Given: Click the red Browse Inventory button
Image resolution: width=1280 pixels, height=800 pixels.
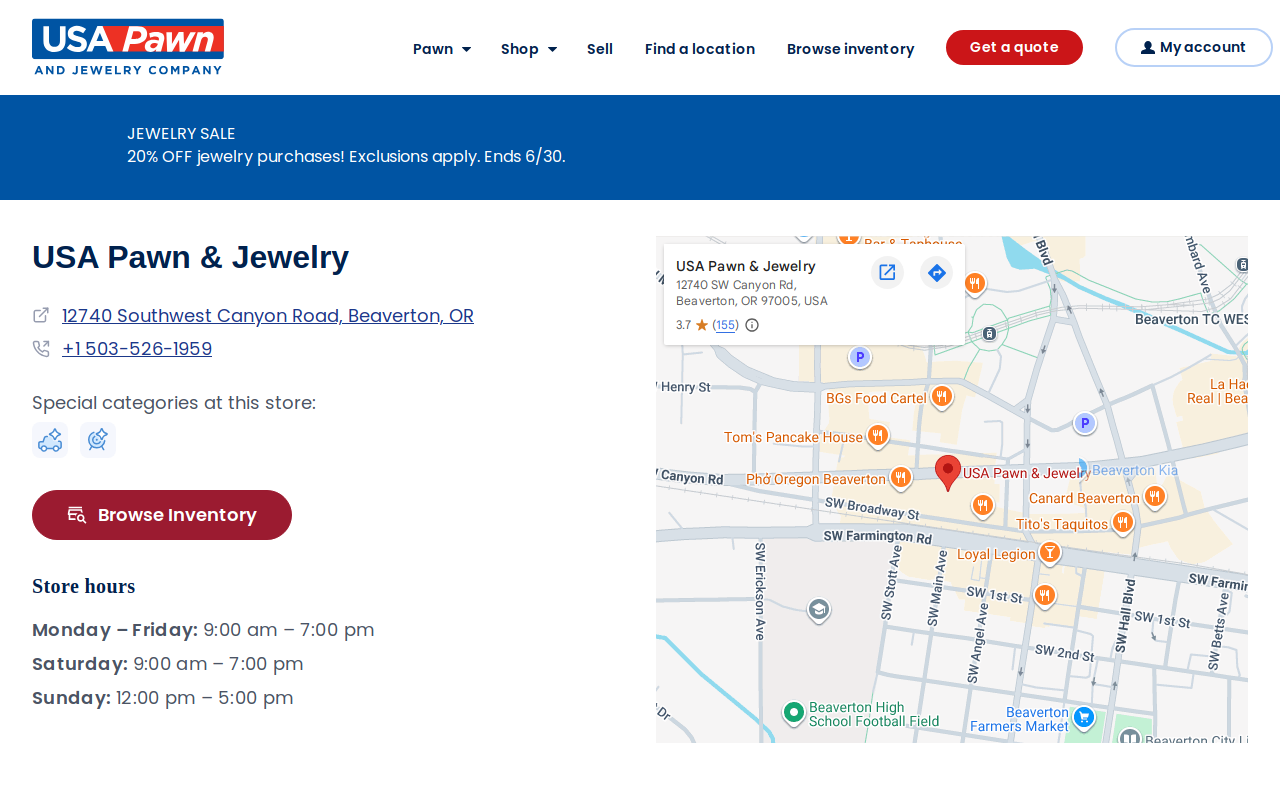Looking at the screenshot, I should coord(162,515).
